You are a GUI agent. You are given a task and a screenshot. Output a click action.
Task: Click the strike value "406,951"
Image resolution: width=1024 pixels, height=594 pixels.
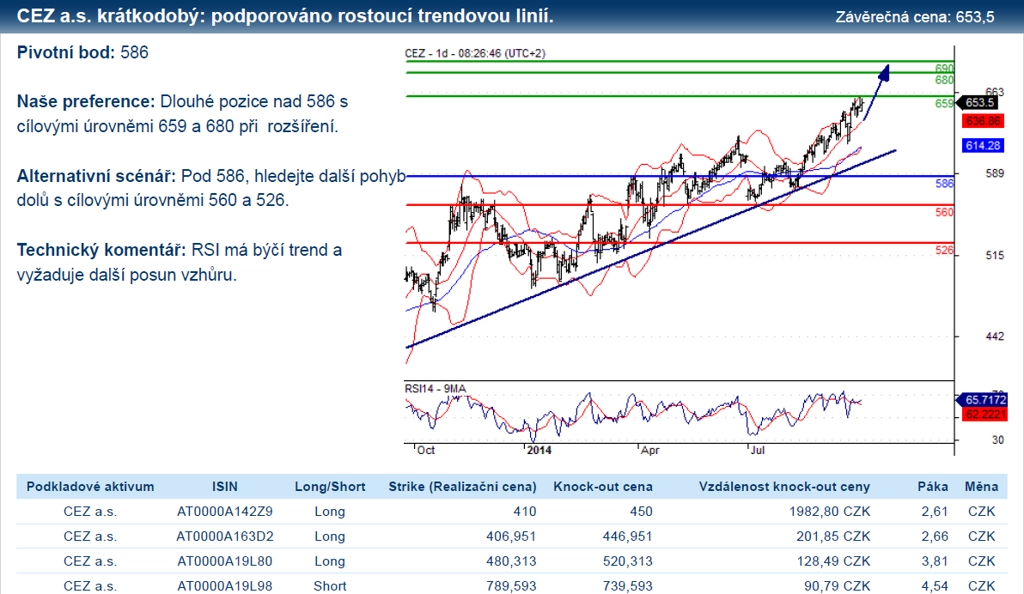pos(511,536)
